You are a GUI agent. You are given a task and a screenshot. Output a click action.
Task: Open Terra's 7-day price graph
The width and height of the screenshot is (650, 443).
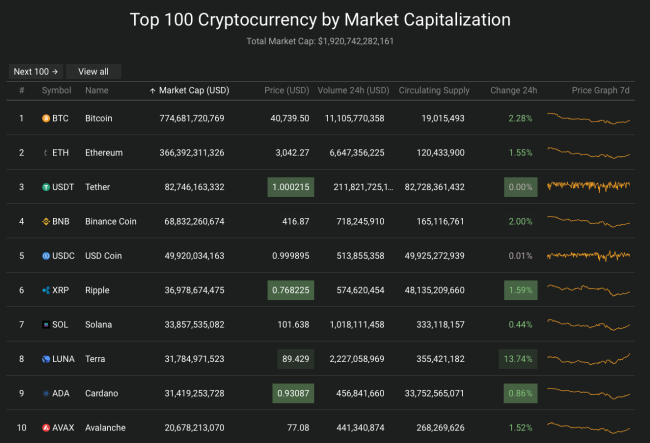589,359
